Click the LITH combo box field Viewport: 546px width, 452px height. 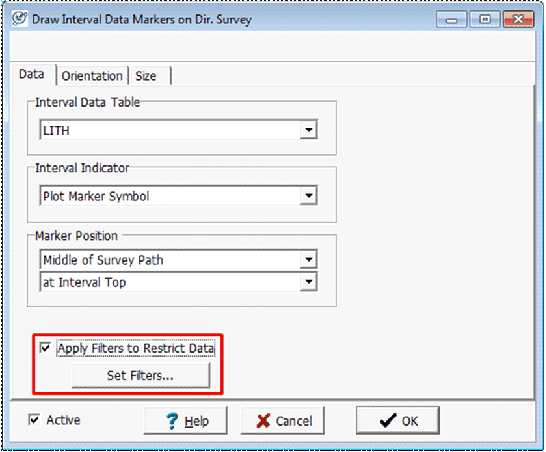178,130
